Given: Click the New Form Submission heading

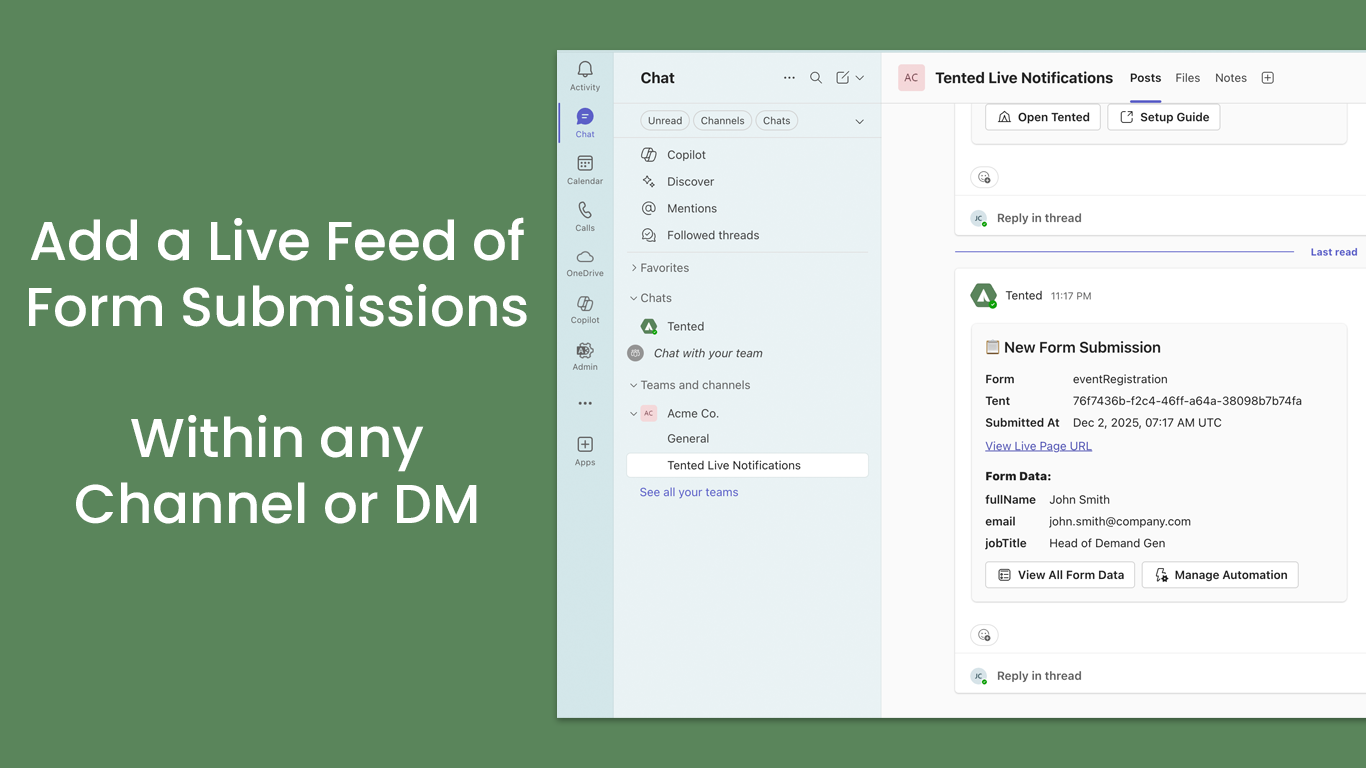Looking at the screenshot, I should click(1082, 348).
